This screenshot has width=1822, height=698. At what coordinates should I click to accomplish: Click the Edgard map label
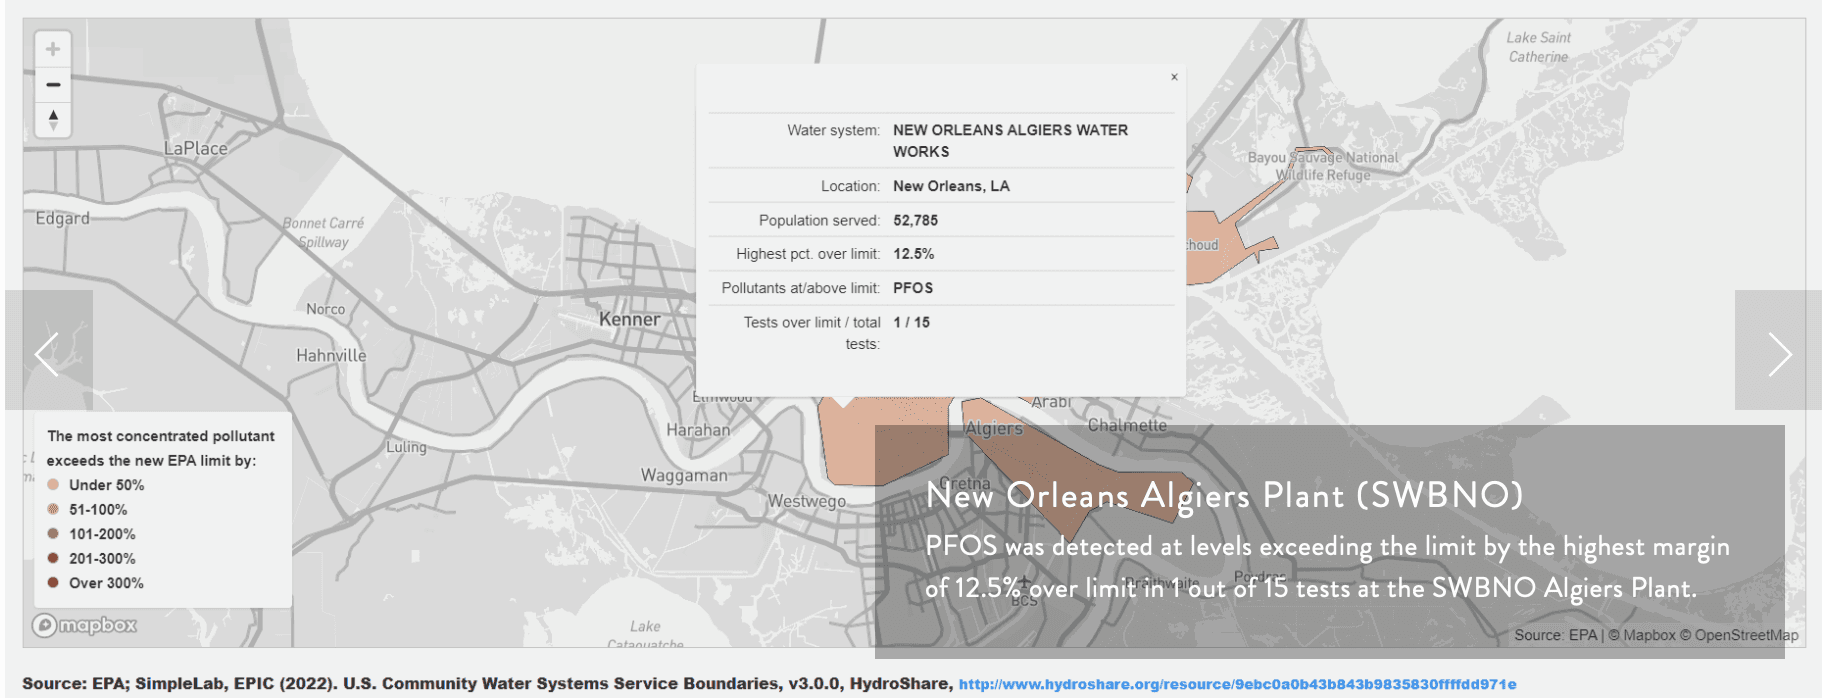62,219
